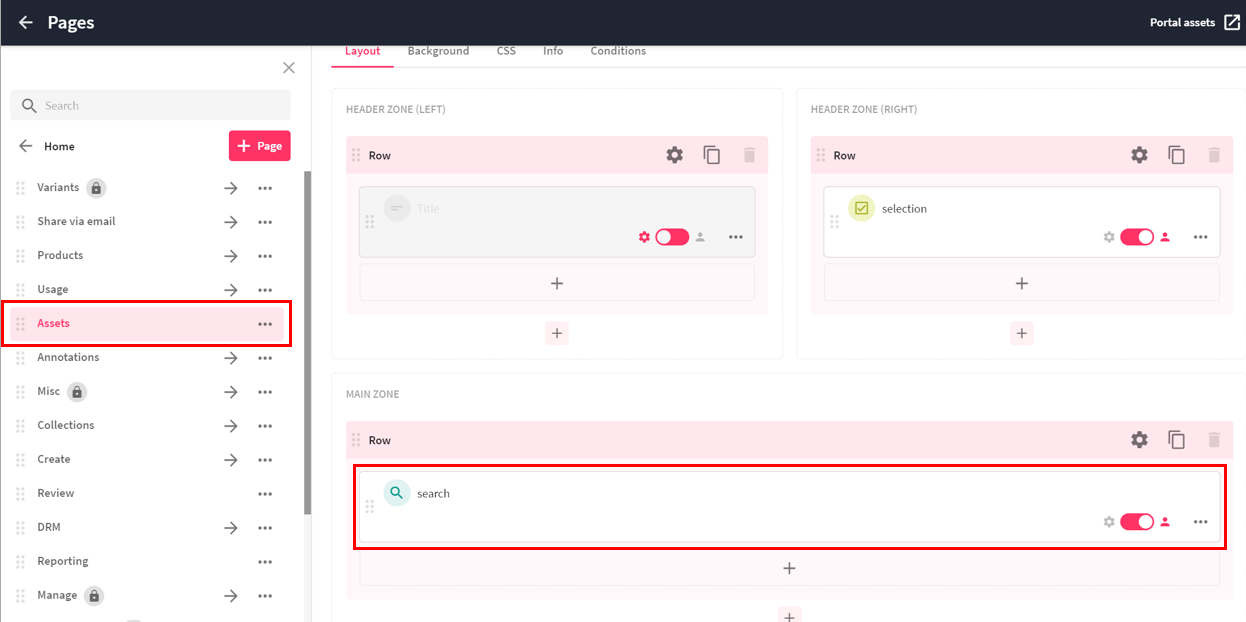The width and height of the screenshot is (1246, 622).
Task: Expand Share via email arrow
Action: click(231, 222)
